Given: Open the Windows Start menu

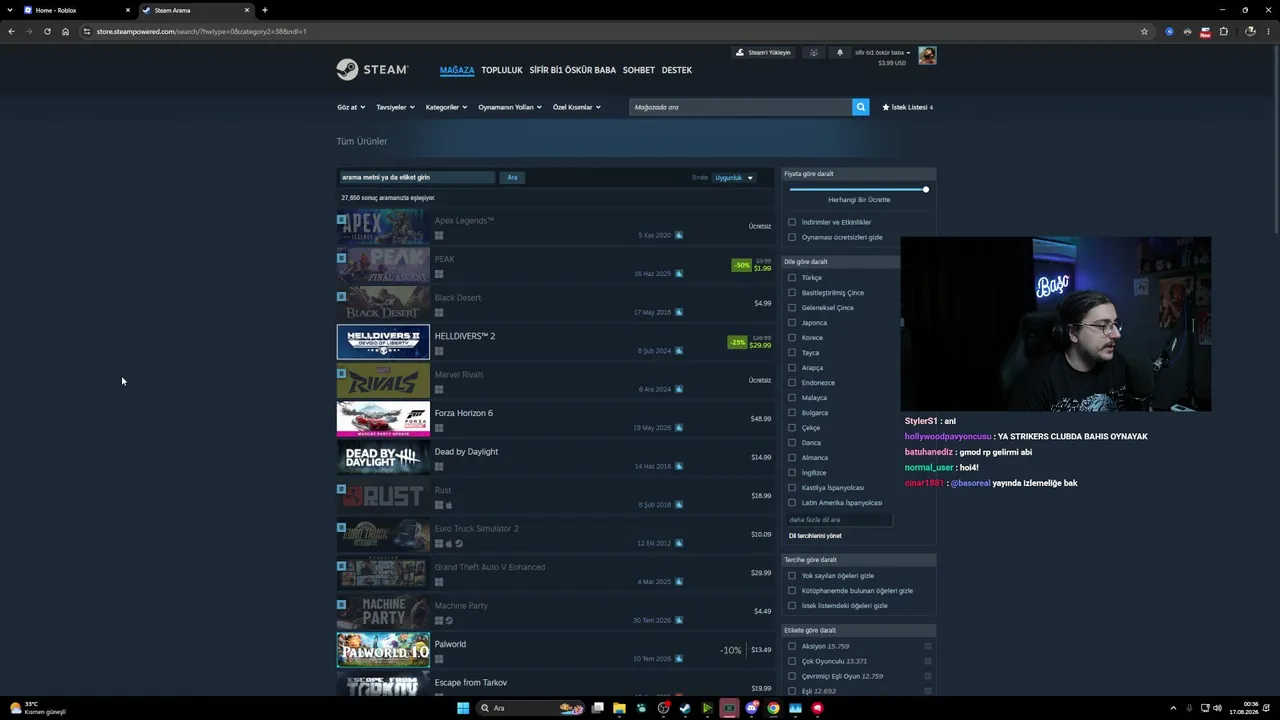Looking at the screenshot, I should coord(463,708).
